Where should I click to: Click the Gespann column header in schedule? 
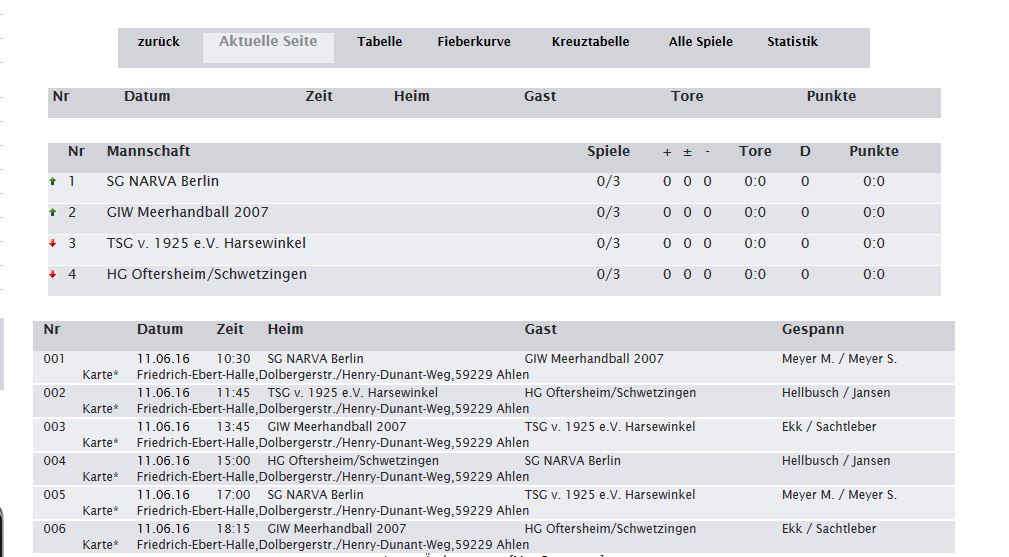tap(812, 329)
